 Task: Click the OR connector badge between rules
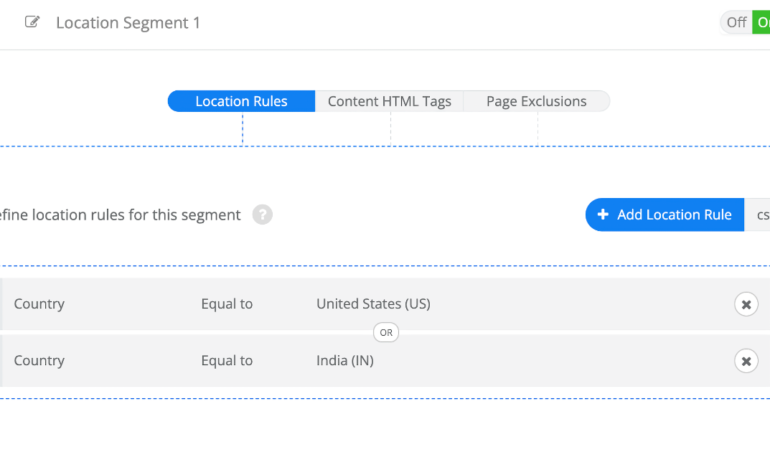click(x=386, y=332)
